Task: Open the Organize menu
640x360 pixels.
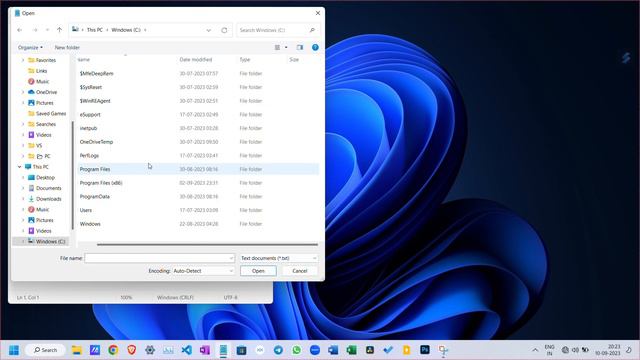Action: pyautogui.click(x=30, y=47)
